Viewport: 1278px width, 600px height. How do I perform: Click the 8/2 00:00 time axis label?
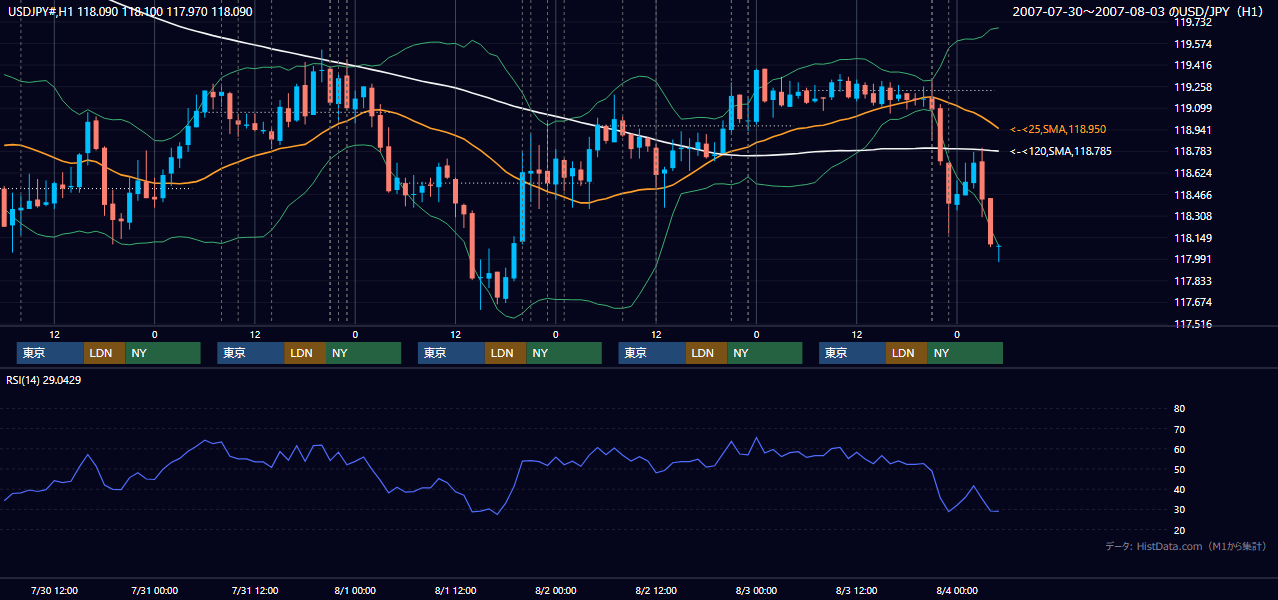(x=556, y=590)
